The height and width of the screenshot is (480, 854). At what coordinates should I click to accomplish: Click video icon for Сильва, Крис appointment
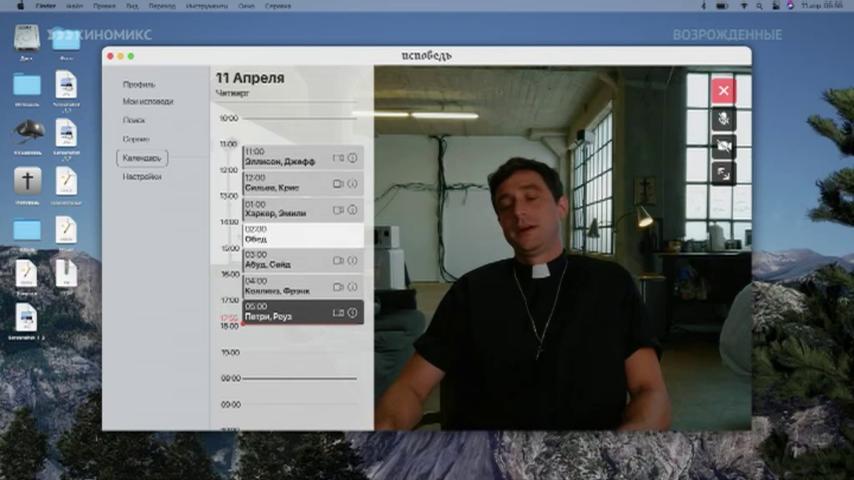click(x=338, y=184)
